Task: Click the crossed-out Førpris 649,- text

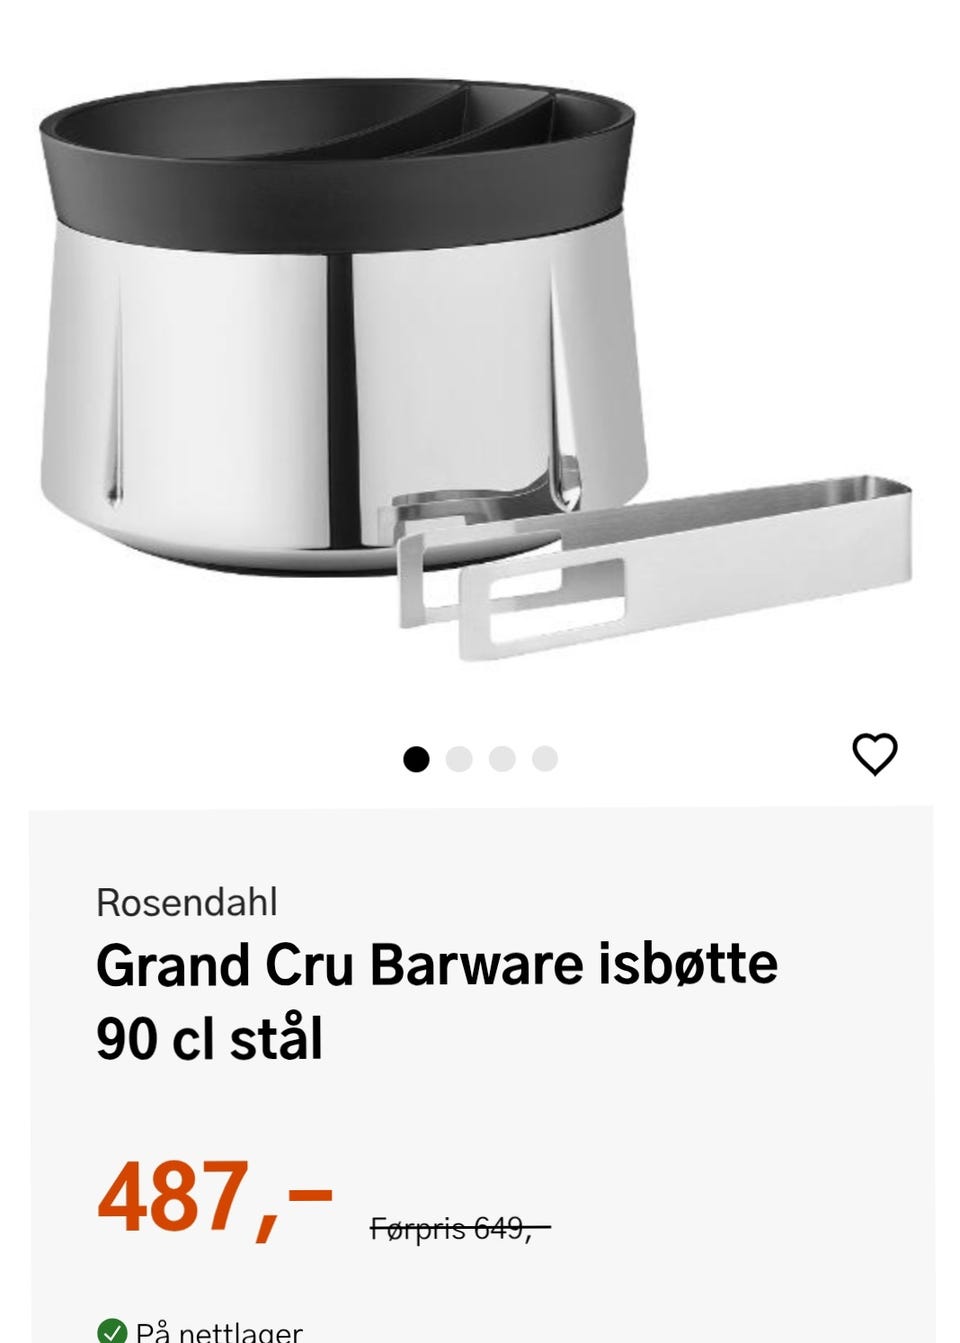Action: point(460,1227)
